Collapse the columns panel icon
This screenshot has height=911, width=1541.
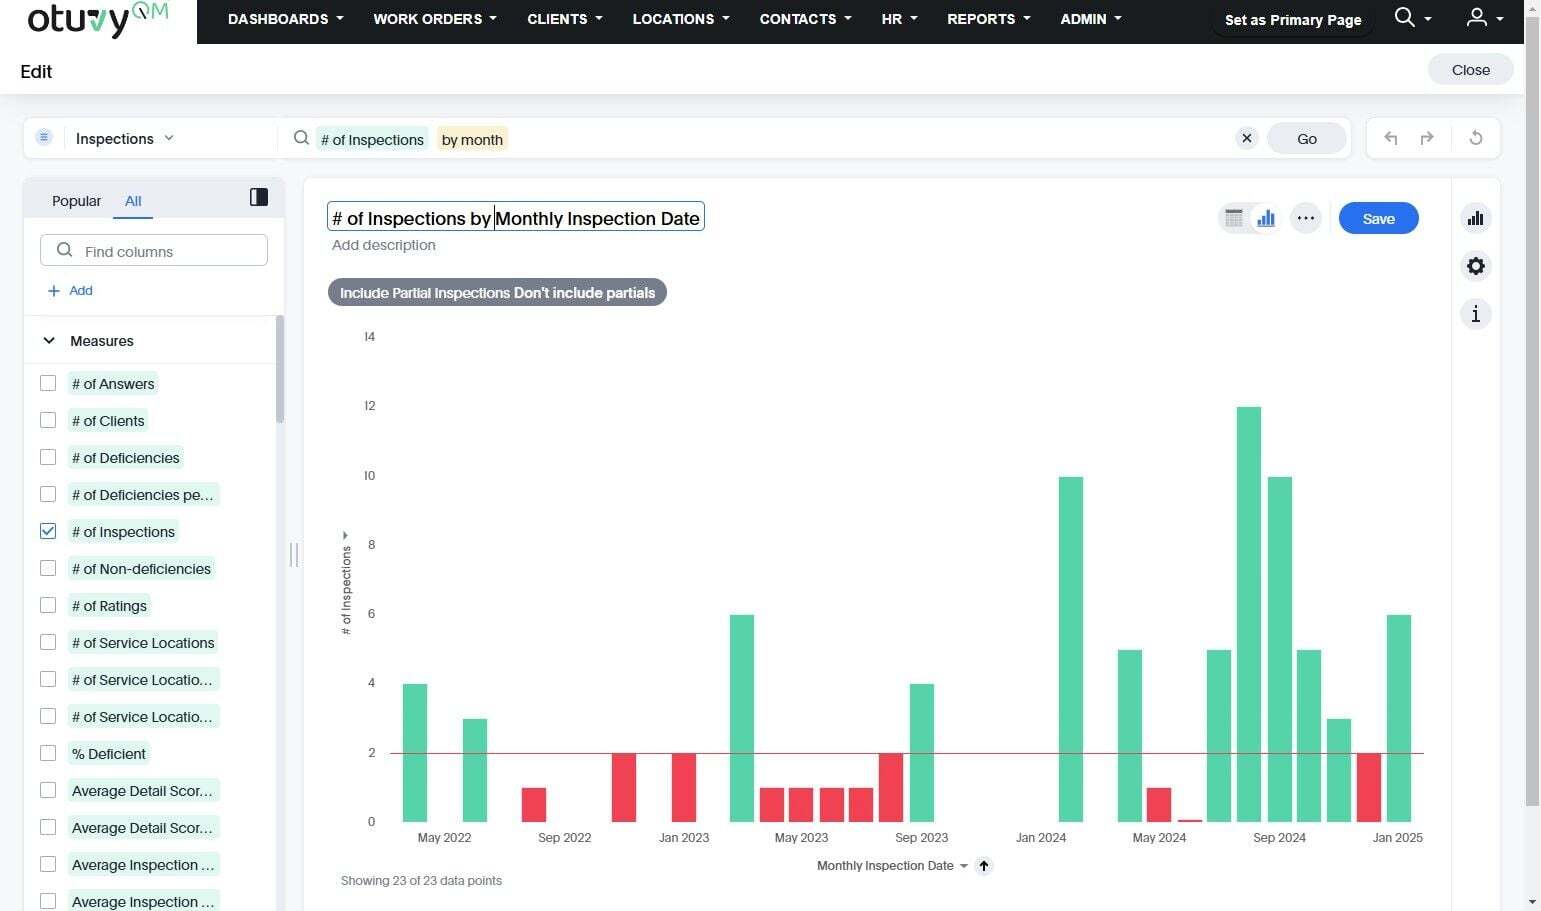259,197
